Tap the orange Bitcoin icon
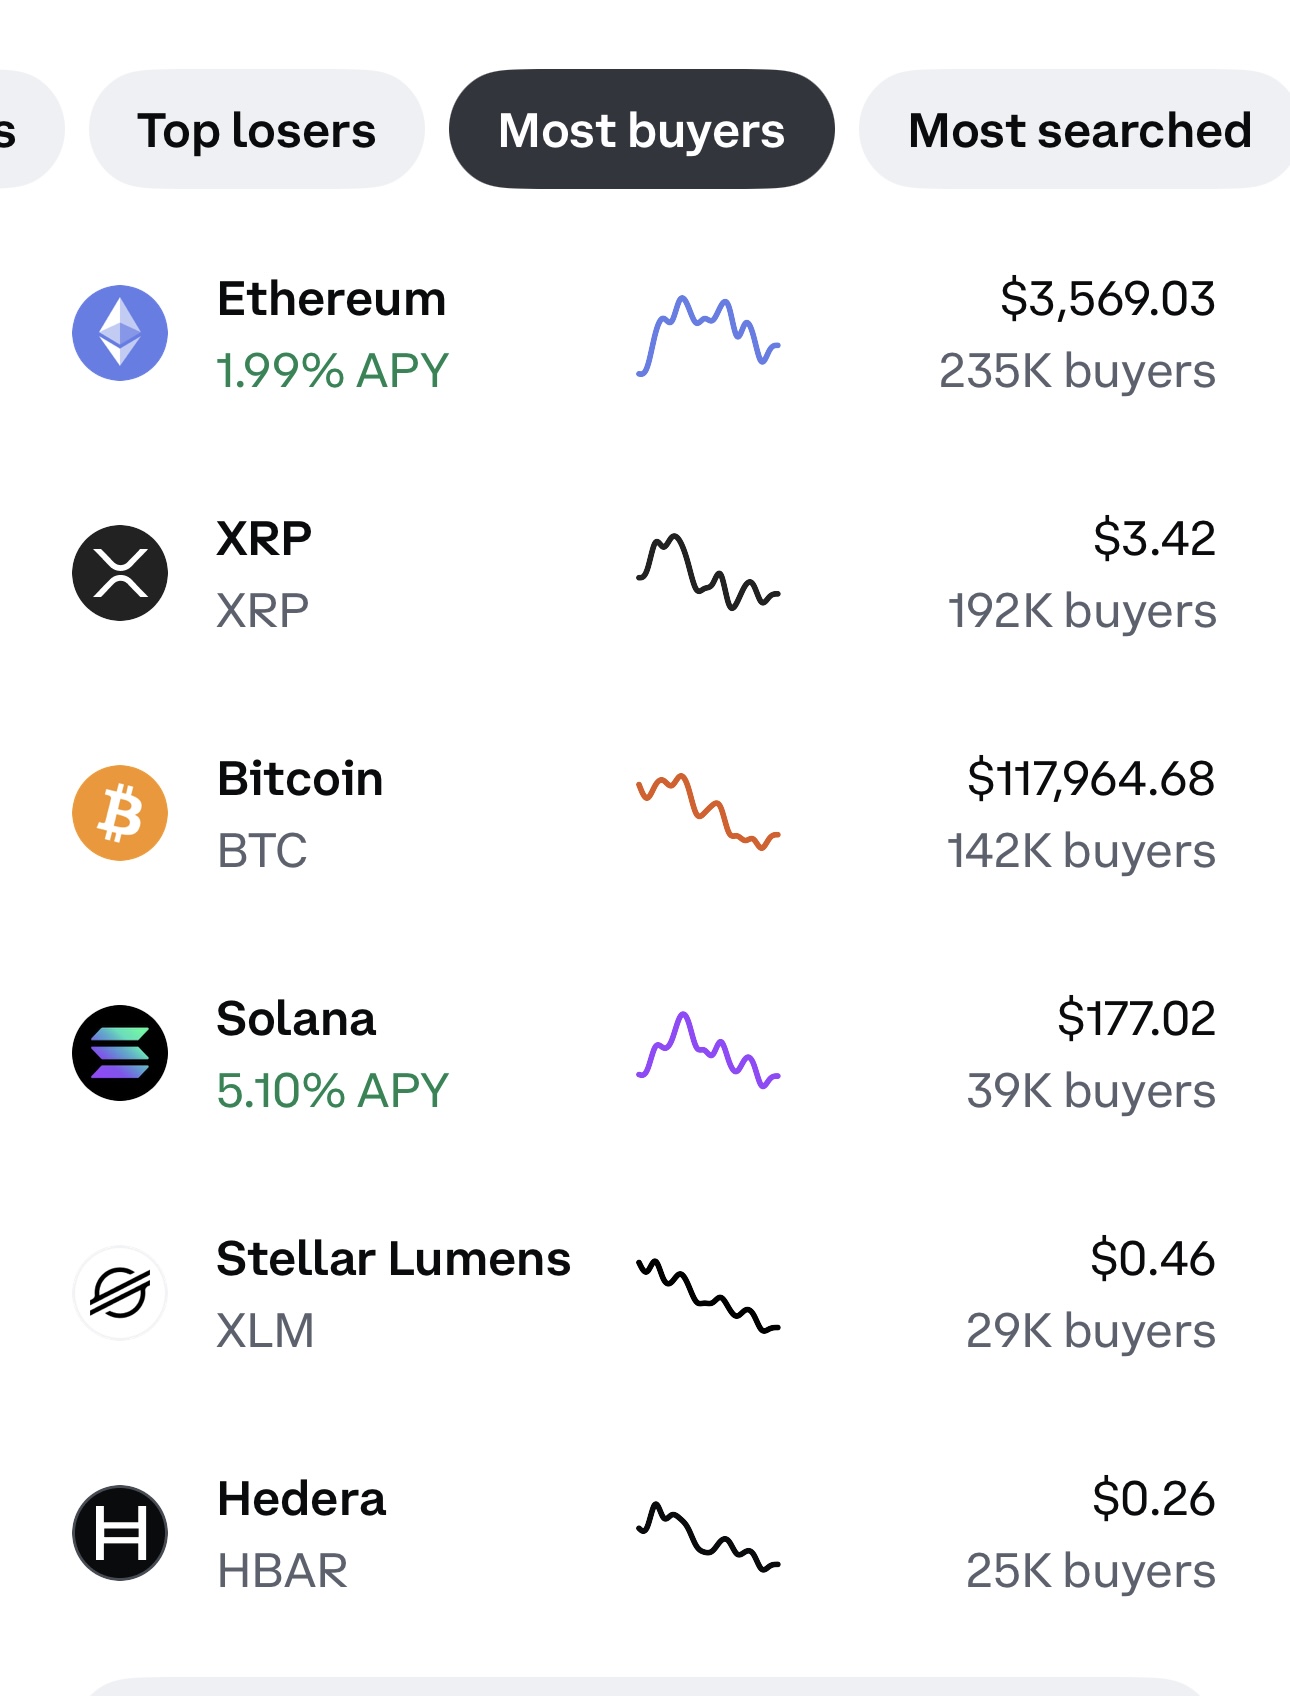Image resolution: width=1290 pixels, height=1696 pixels. (120, 813)
